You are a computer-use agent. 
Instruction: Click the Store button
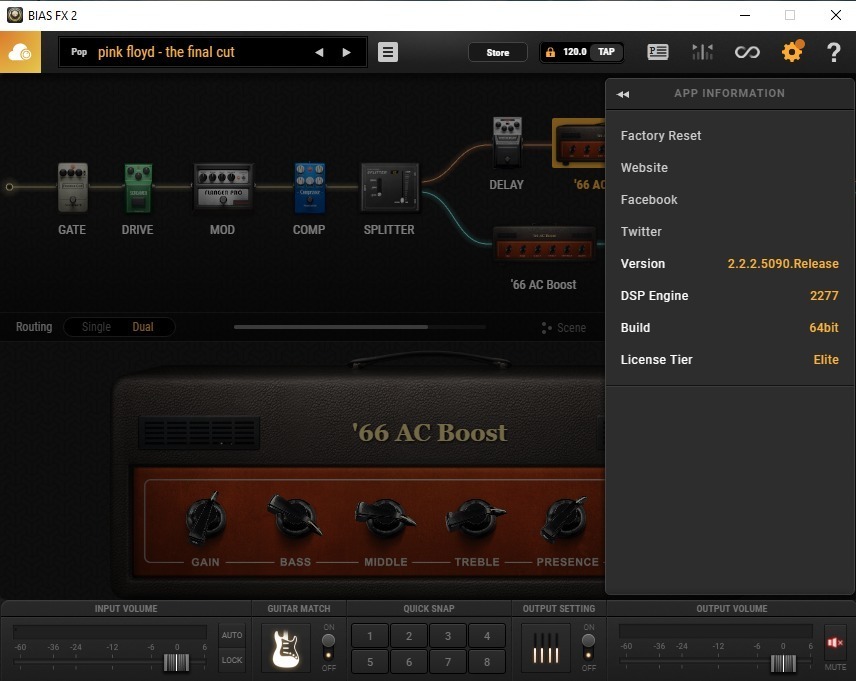coord(498,52)
